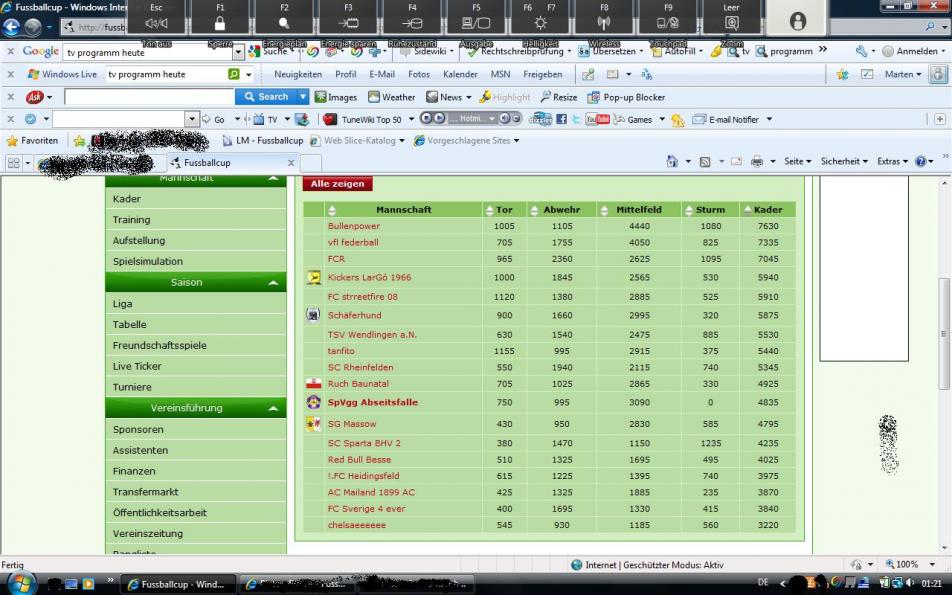Viewport: 952px width, 595px height.
Task: Click the Kickers LarGö 1966 club crest
Action: [314, 277]
